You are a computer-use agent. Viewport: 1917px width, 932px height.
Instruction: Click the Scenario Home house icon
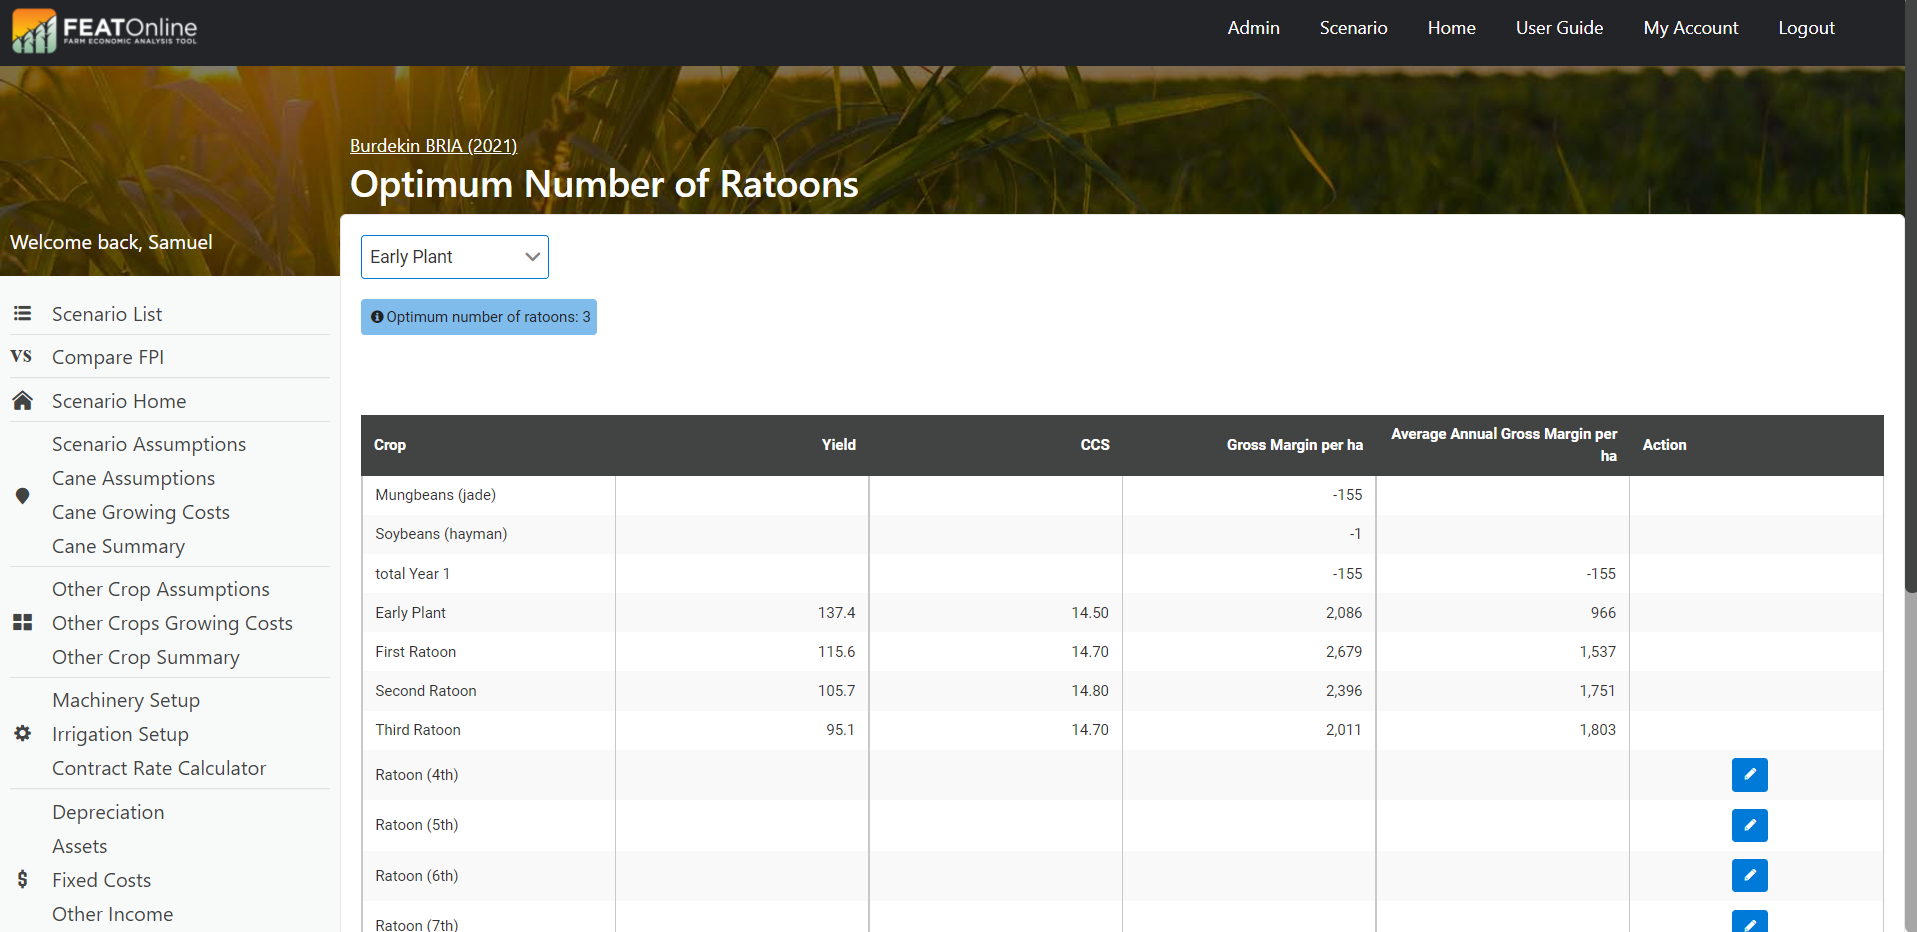(22, 401)
